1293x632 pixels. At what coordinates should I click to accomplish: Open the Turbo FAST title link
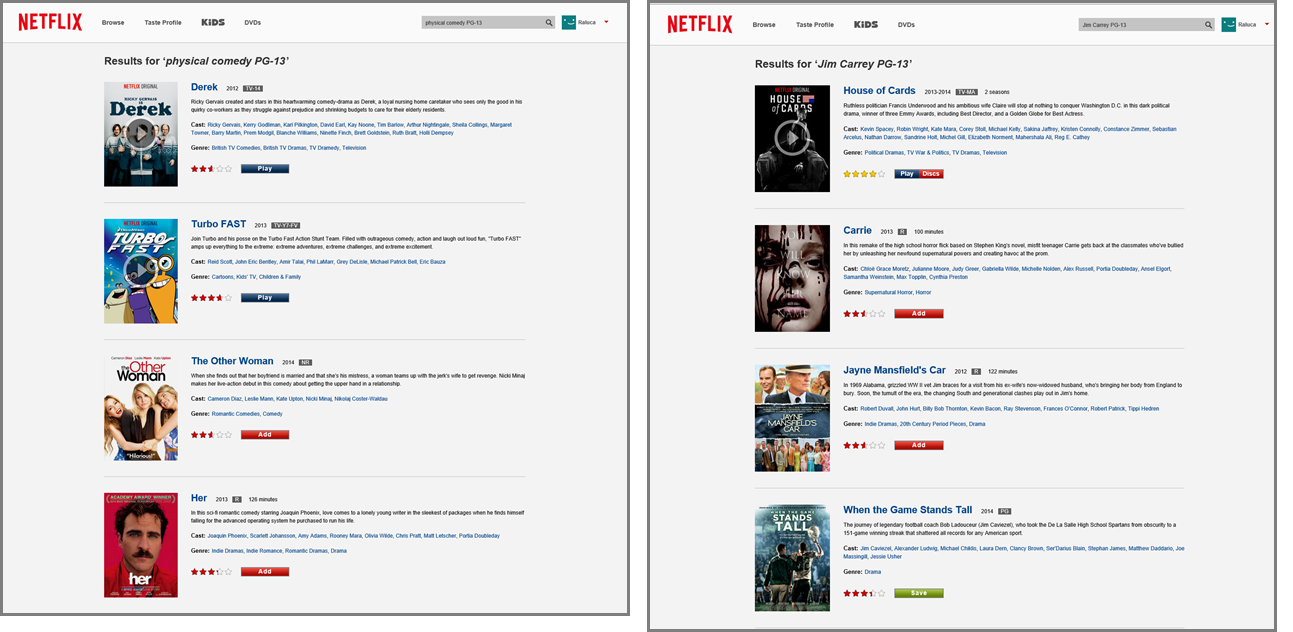218,224
